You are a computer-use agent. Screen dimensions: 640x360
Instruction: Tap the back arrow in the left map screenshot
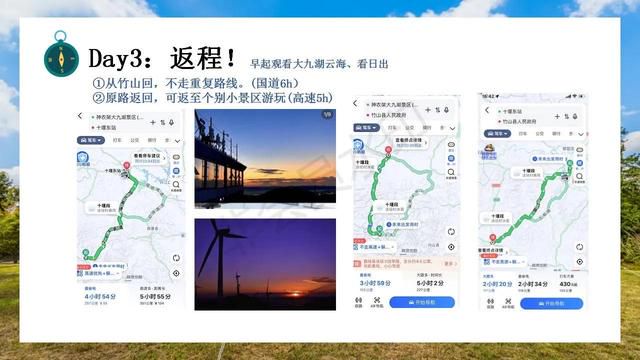pos(80,116)
